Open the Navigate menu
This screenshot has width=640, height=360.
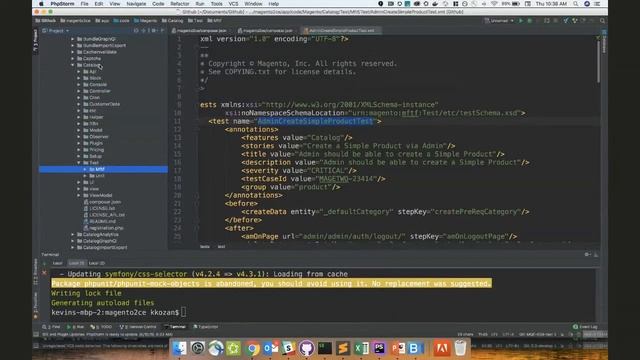point(136,4)
